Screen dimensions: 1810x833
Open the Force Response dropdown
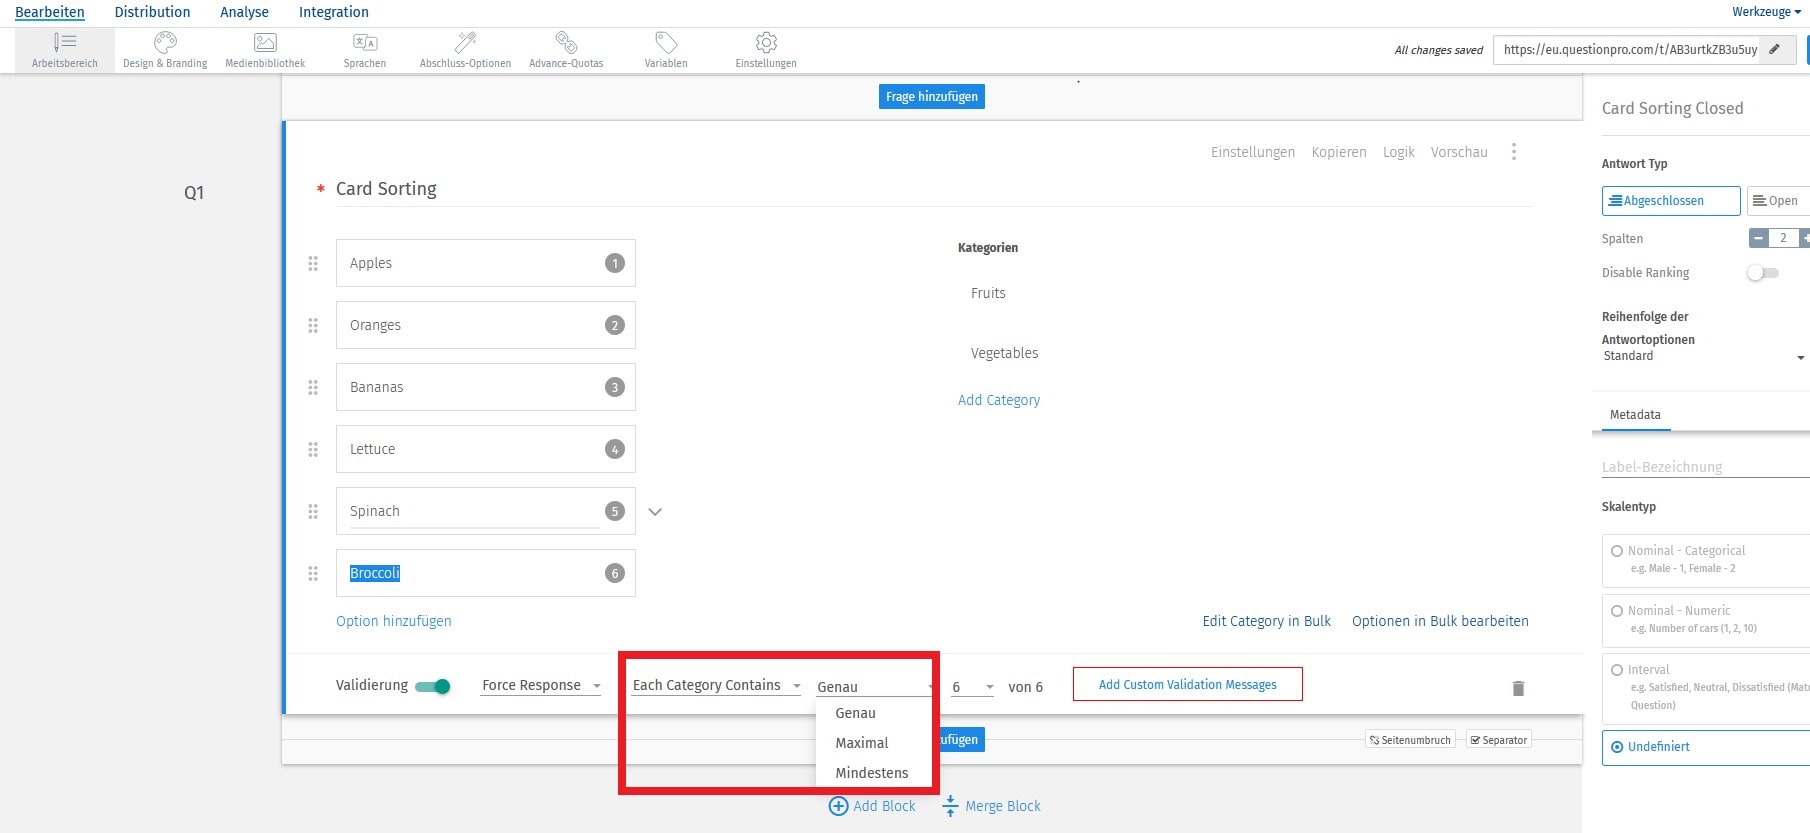click(x=541, y=686)
